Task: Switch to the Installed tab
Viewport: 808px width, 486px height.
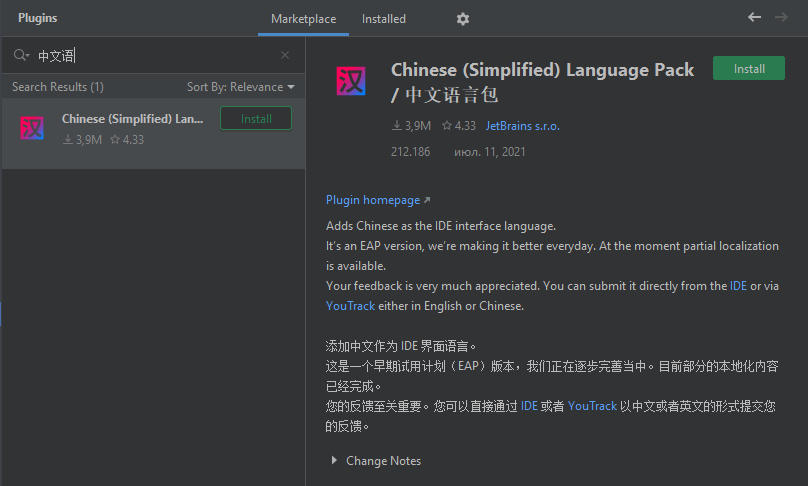Action: tap(384, 19)
